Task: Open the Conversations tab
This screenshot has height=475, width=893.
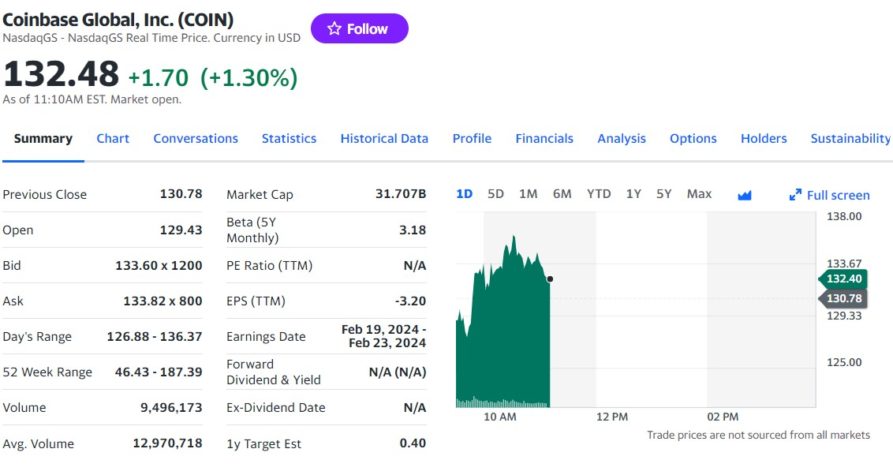Action: (x=195, y=139)
